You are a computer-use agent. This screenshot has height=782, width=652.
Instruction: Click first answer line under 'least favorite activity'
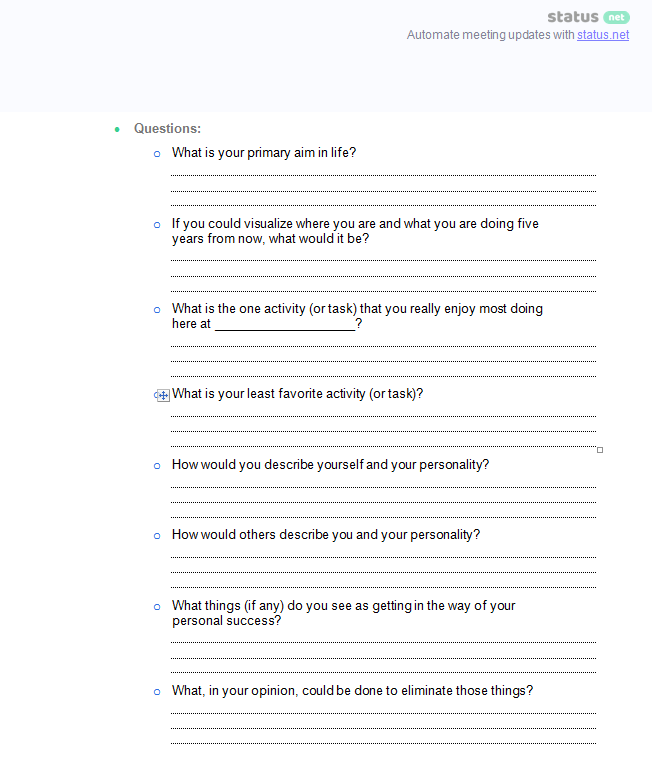[x=383, y=413]
